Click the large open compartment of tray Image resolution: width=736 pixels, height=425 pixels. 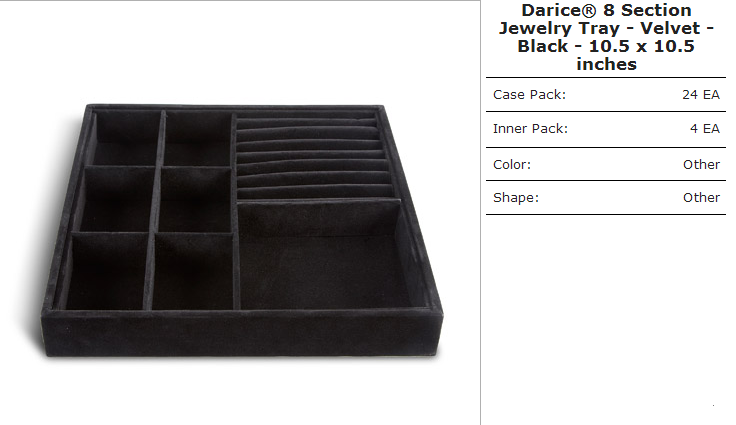click(x=324, y=256)
